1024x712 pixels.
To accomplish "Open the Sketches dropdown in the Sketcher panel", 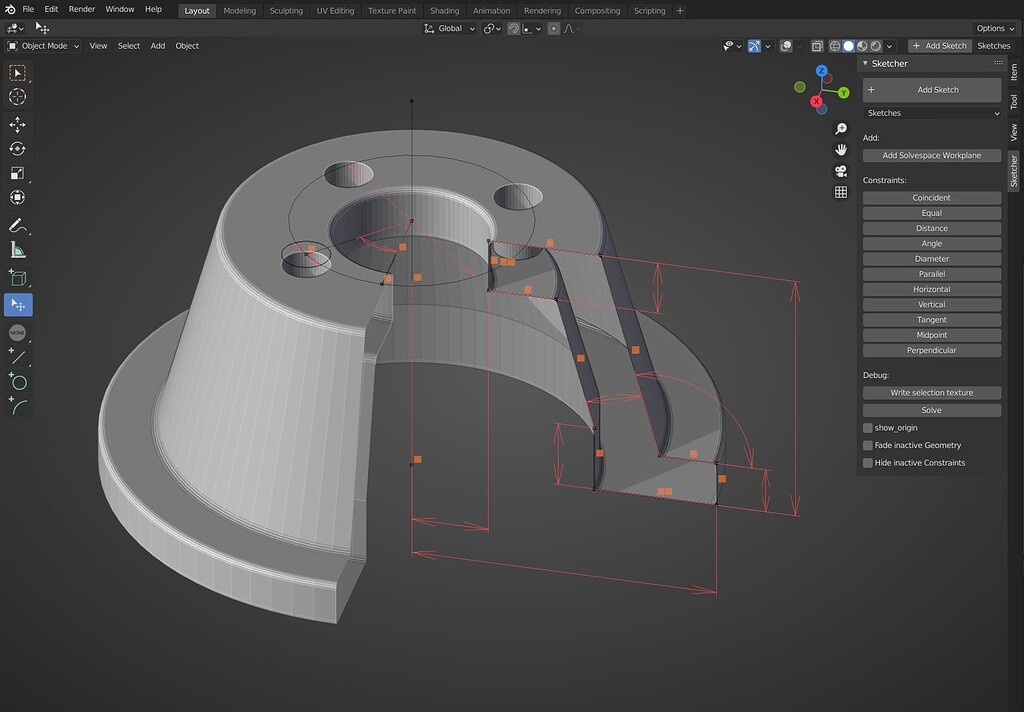I will click(931, 112).
